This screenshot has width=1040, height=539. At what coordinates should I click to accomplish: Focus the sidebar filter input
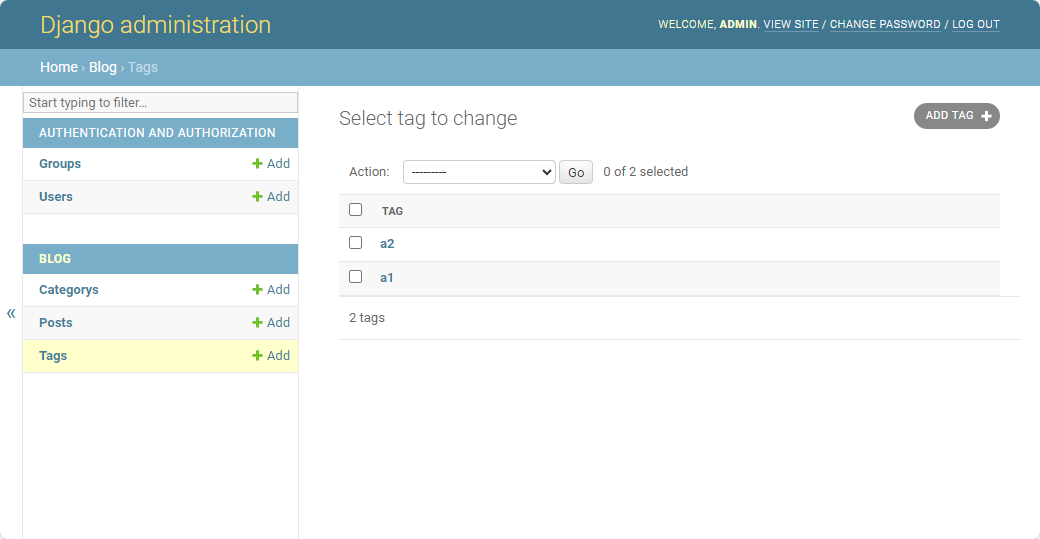161,102
